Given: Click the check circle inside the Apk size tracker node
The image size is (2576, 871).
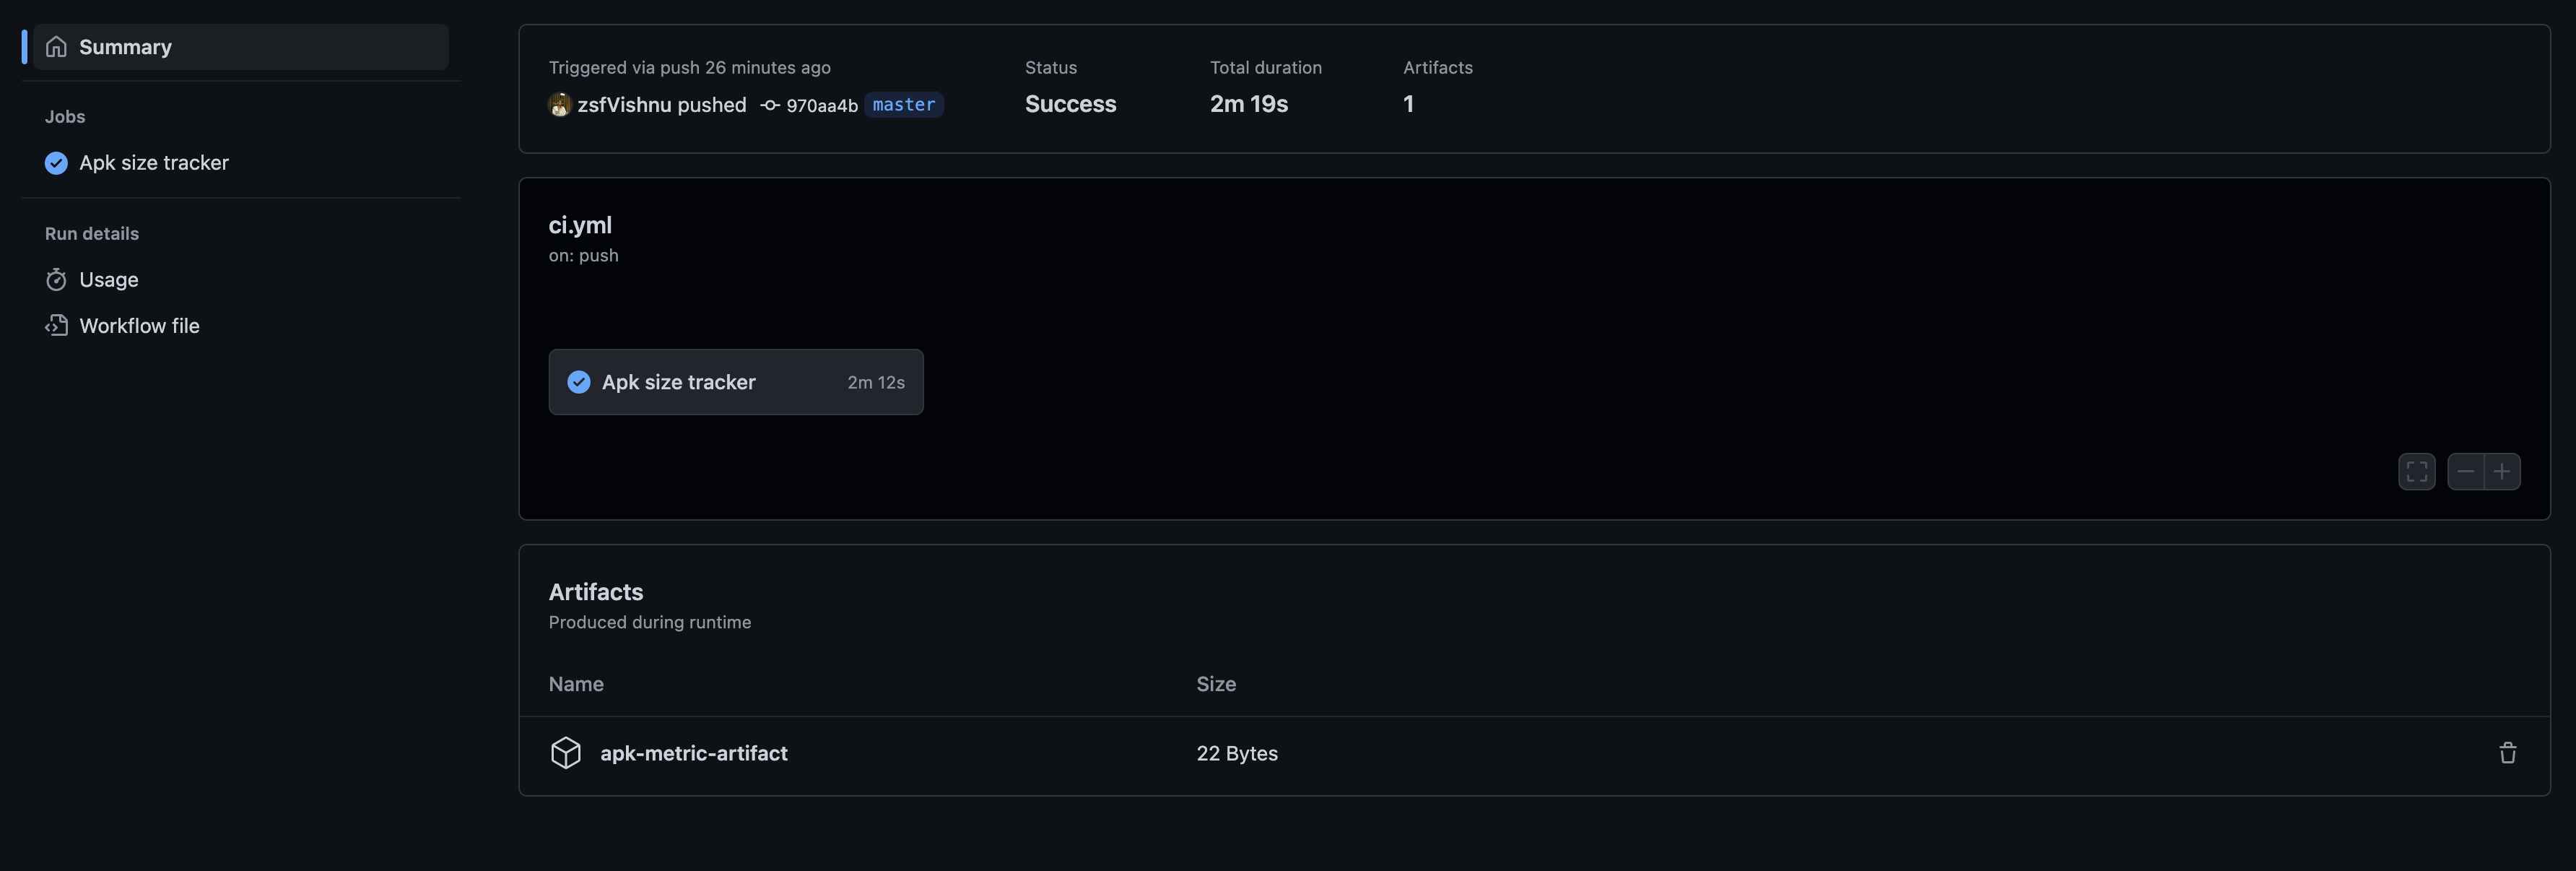Looking at the screenshot, I should click(579, 382).
